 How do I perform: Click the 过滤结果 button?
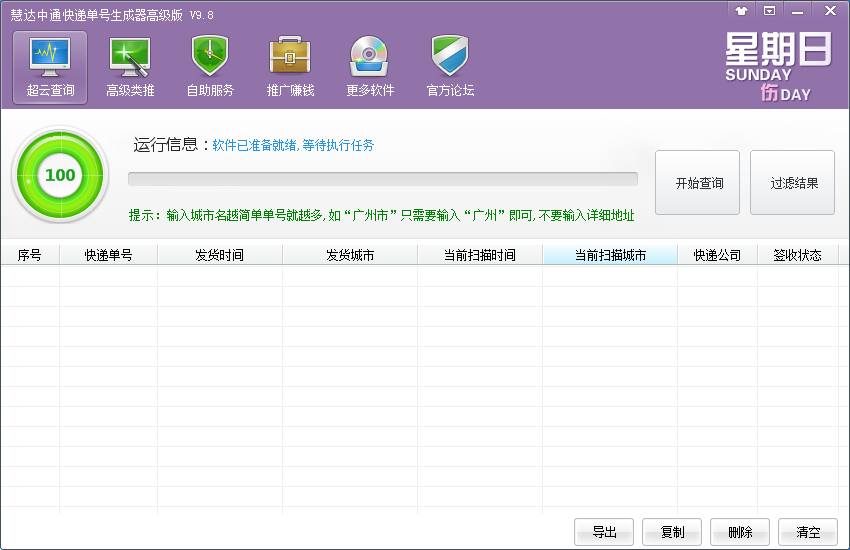(x=793, y=183)
